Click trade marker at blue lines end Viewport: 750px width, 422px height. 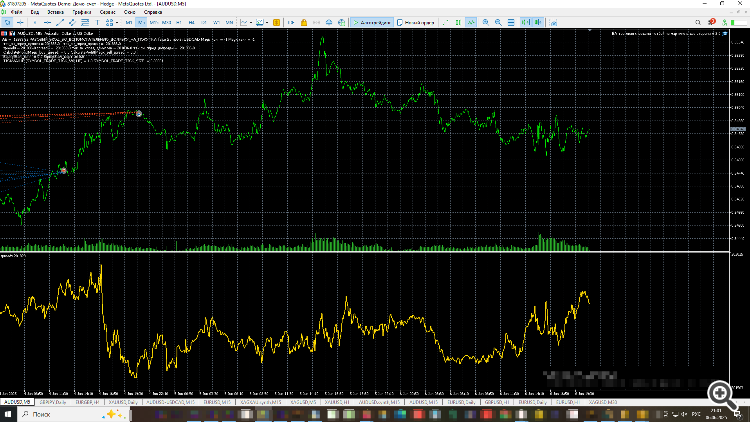point(63,171)
